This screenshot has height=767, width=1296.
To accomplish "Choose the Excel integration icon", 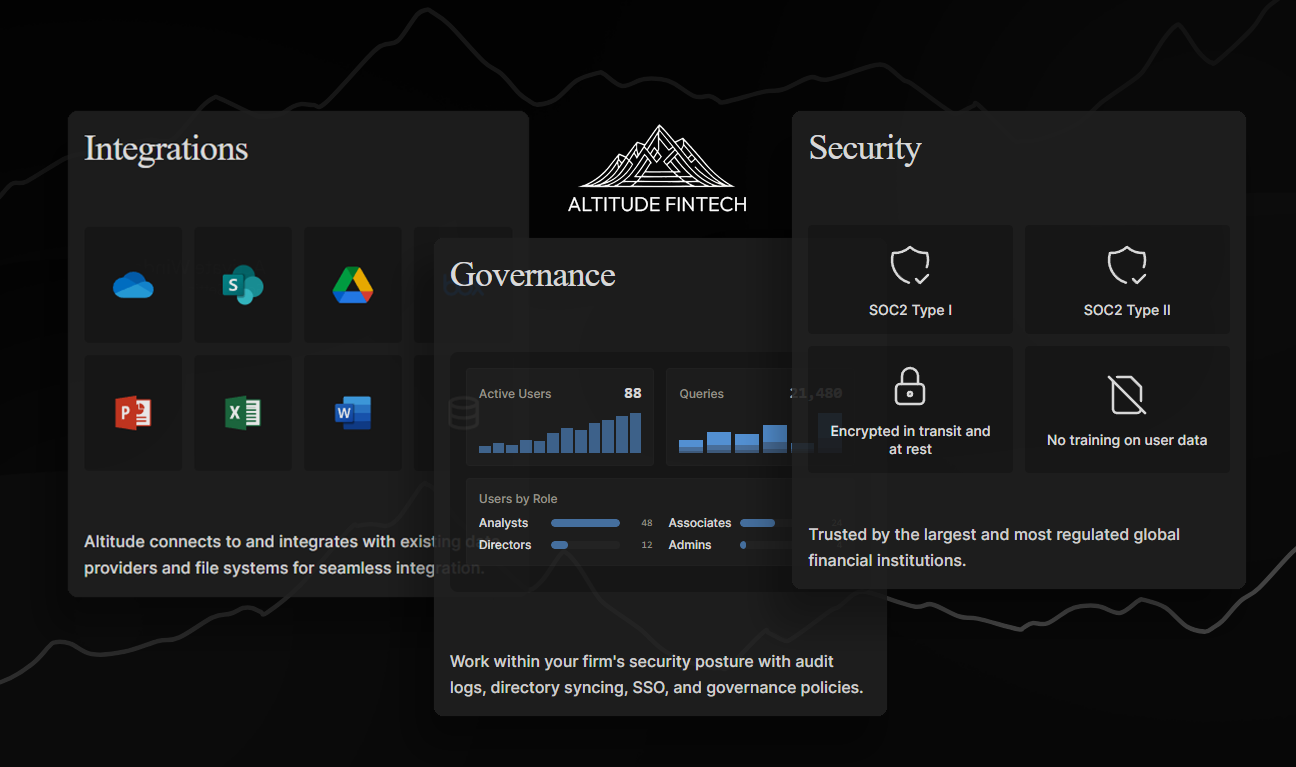I will (x=242, y=412).
